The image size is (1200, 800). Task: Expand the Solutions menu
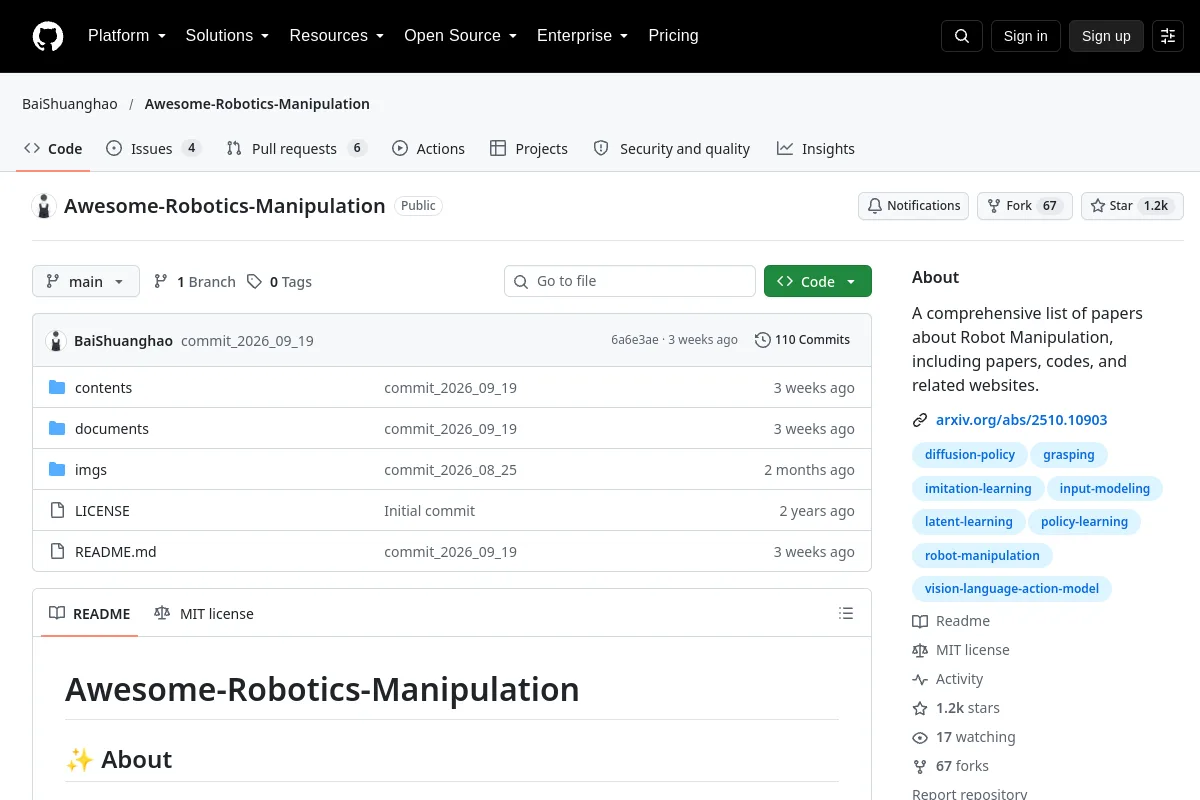(x=228, y=36)
